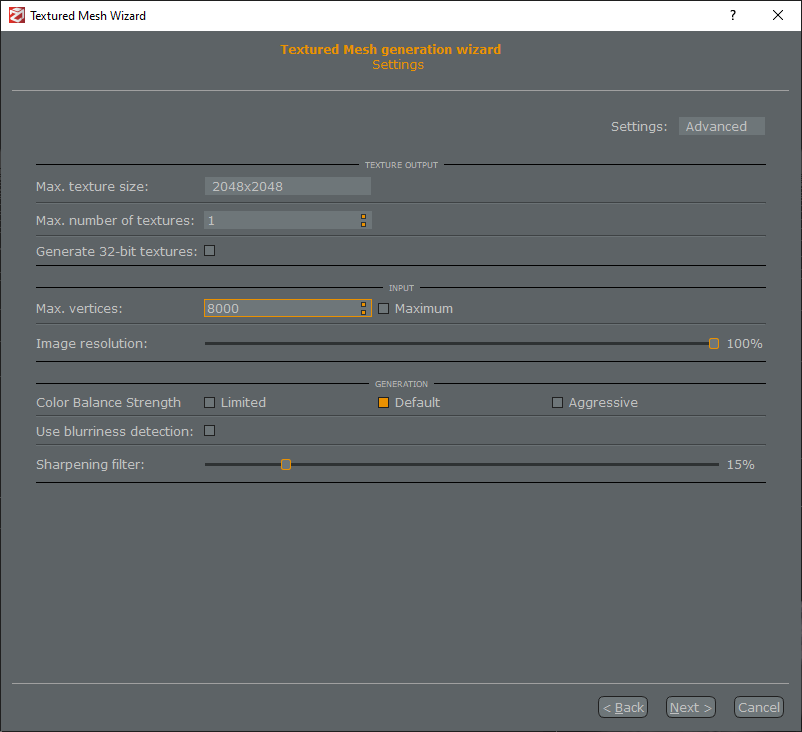Viewport: 802px width, 732px height.
Task: Click the Image resolution slider handle
Action: click(x=714, y=343)
